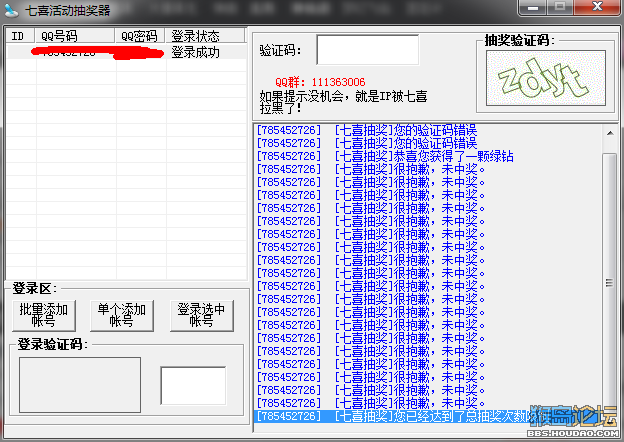Image resolution: width=624 pixels, height=442 pixels.
Task: Select the second 您的验证码错误 log line
Action: [x=367, y=143]
